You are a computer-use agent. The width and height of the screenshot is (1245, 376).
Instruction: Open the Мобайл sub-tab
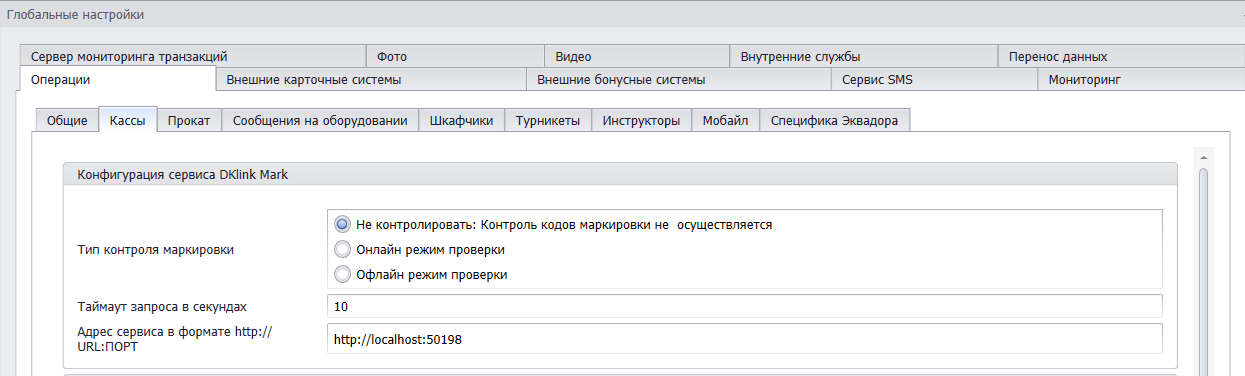[725, 120]
